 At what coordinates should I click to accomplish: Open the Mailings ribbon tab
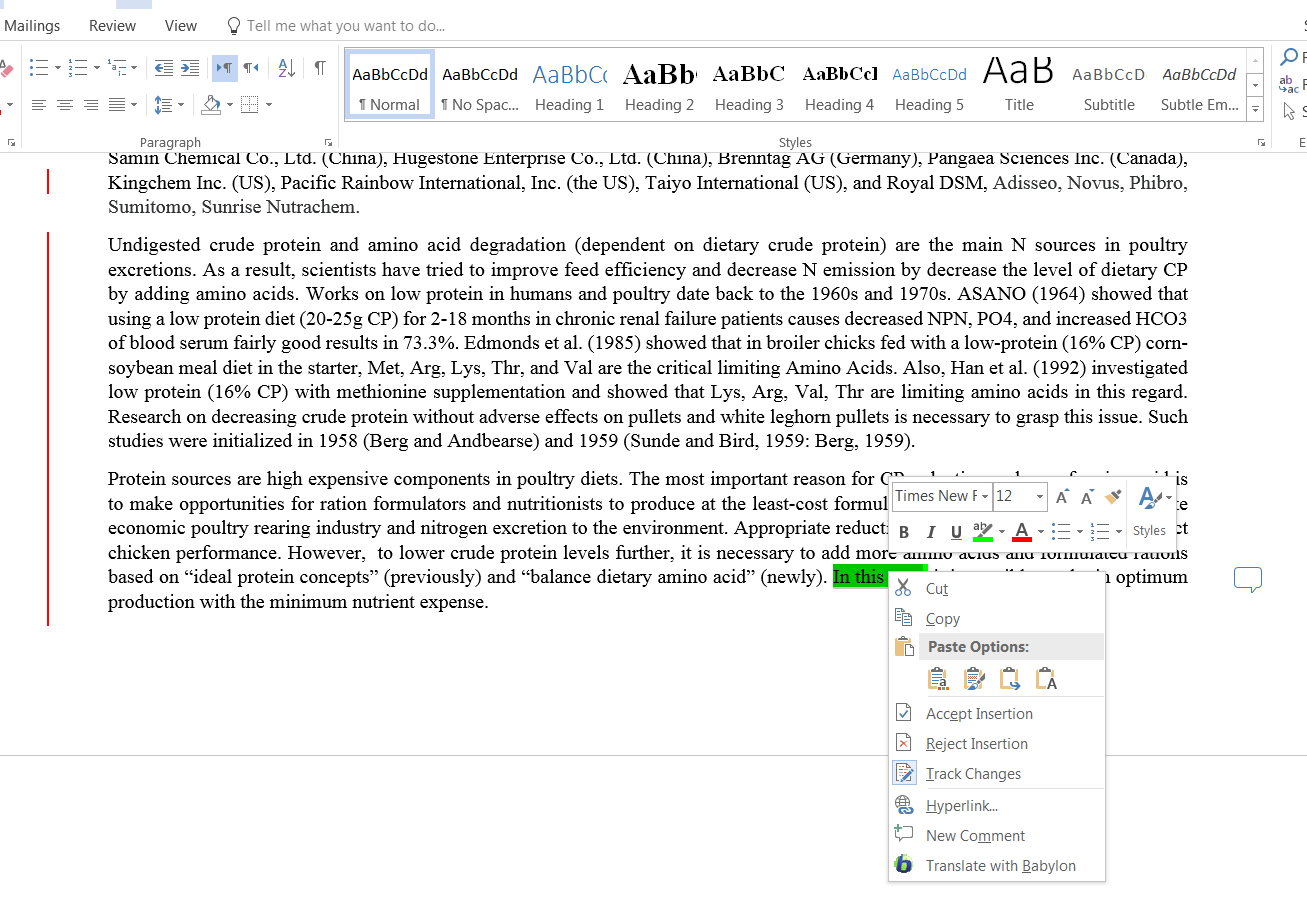coord(32,26)
